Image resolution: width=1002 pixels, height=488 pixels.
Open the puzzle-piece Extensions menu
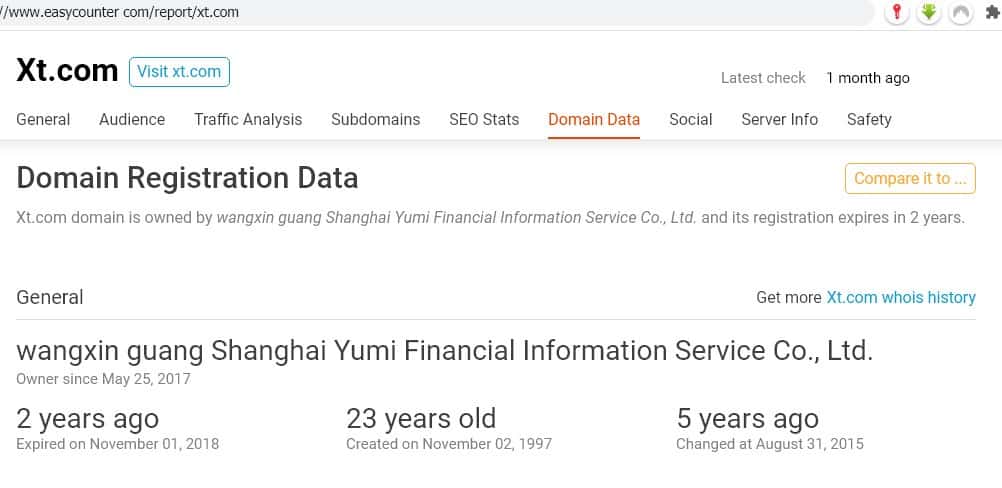click(992, 13)
